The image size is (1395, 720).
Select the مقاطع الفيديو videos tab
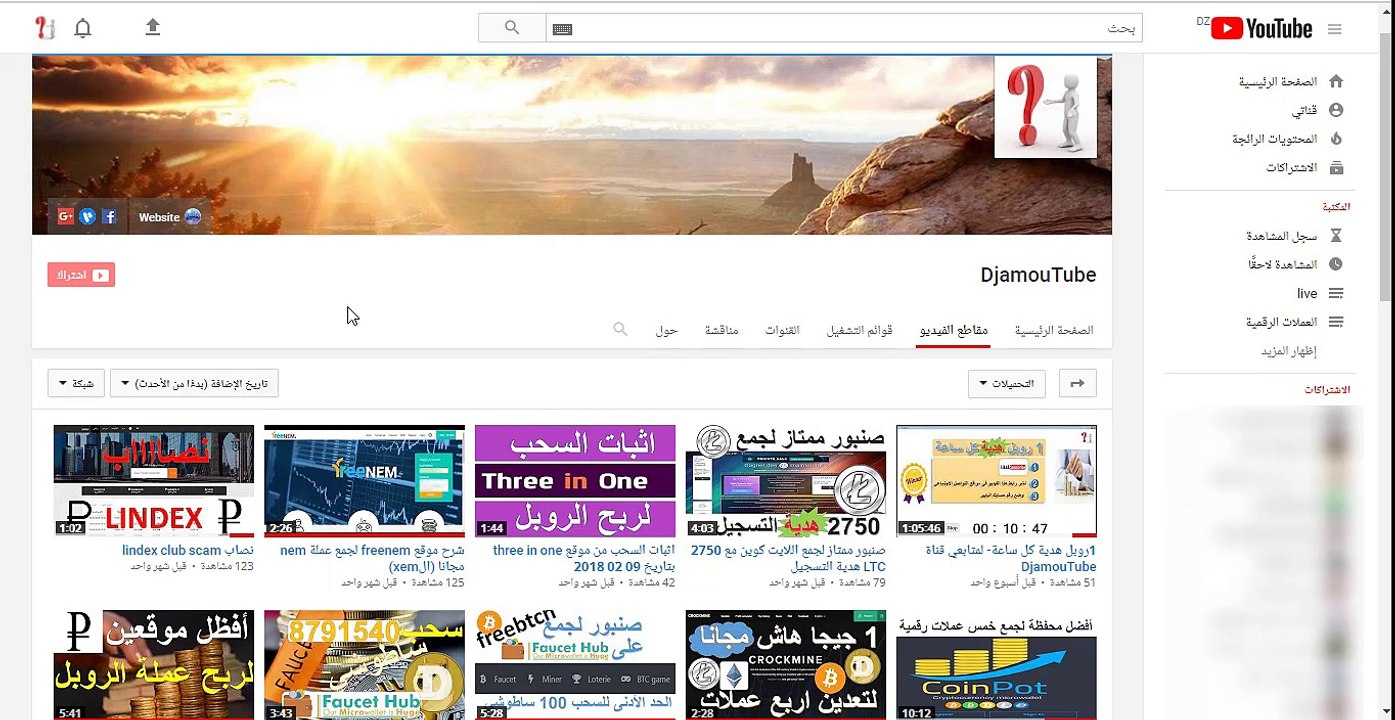(x=954, y=330)
